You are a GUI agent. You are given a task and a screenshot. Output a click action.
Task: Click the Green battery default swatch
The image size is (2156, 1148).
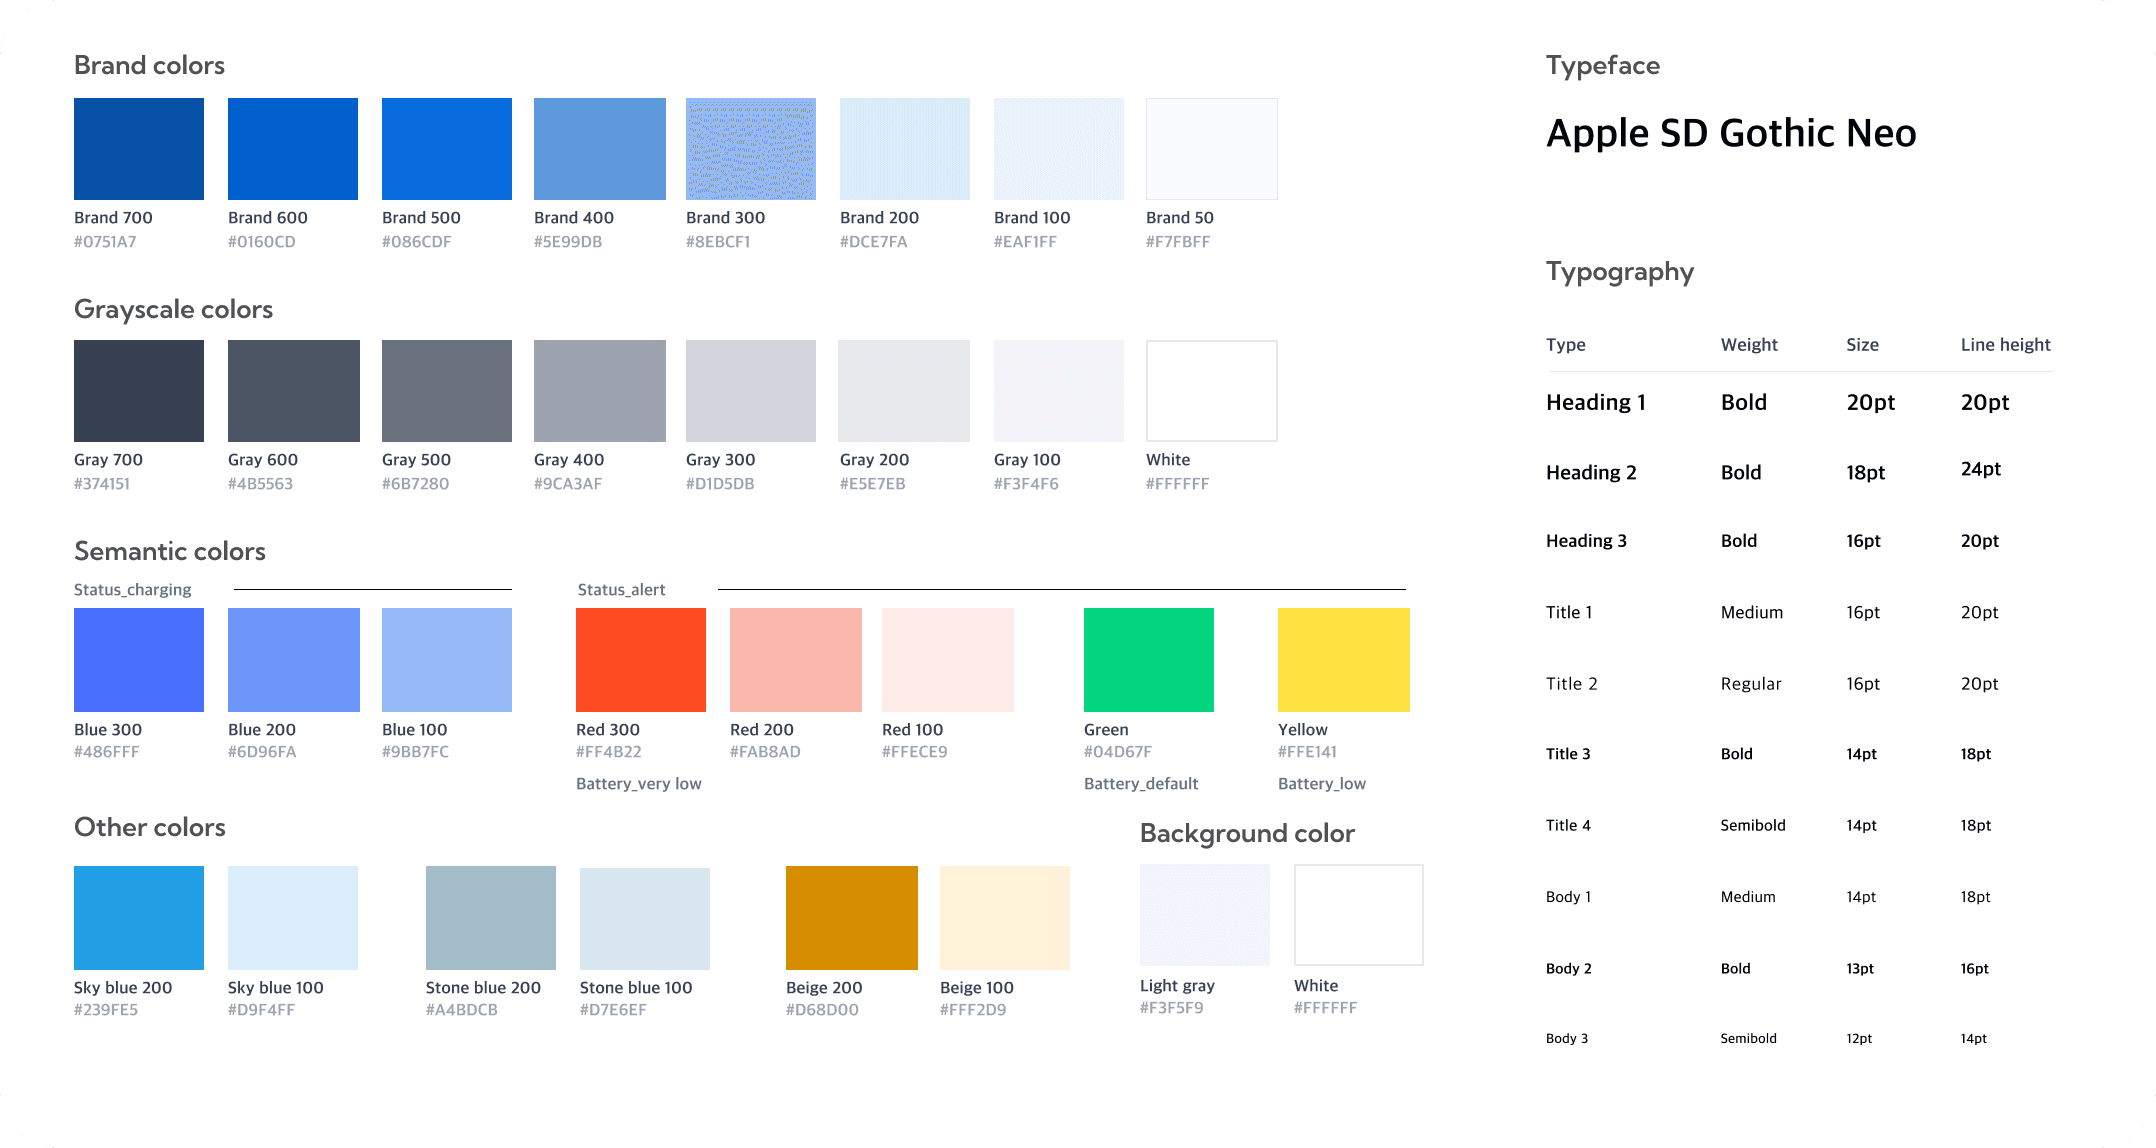(x=1149, y=660)
